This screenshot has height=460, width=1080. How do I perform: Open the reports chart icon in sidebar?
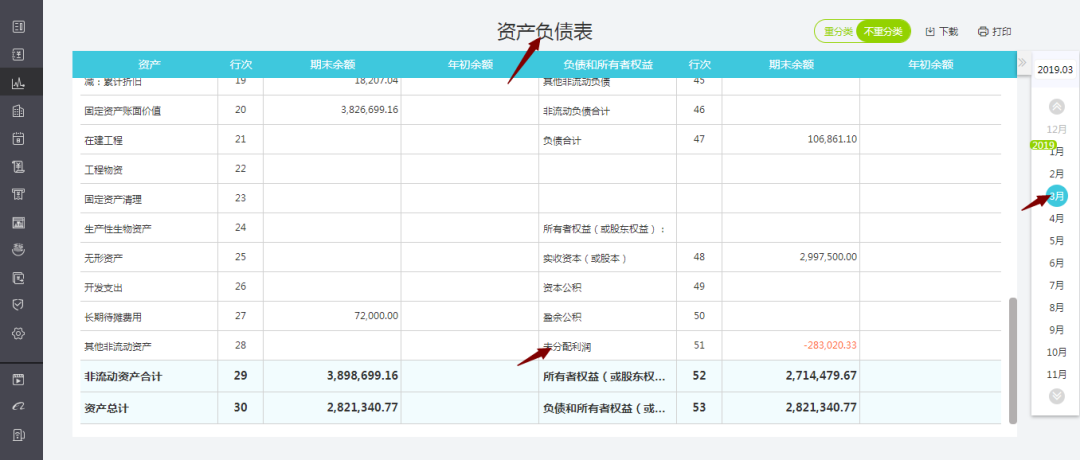coord(18,83)
